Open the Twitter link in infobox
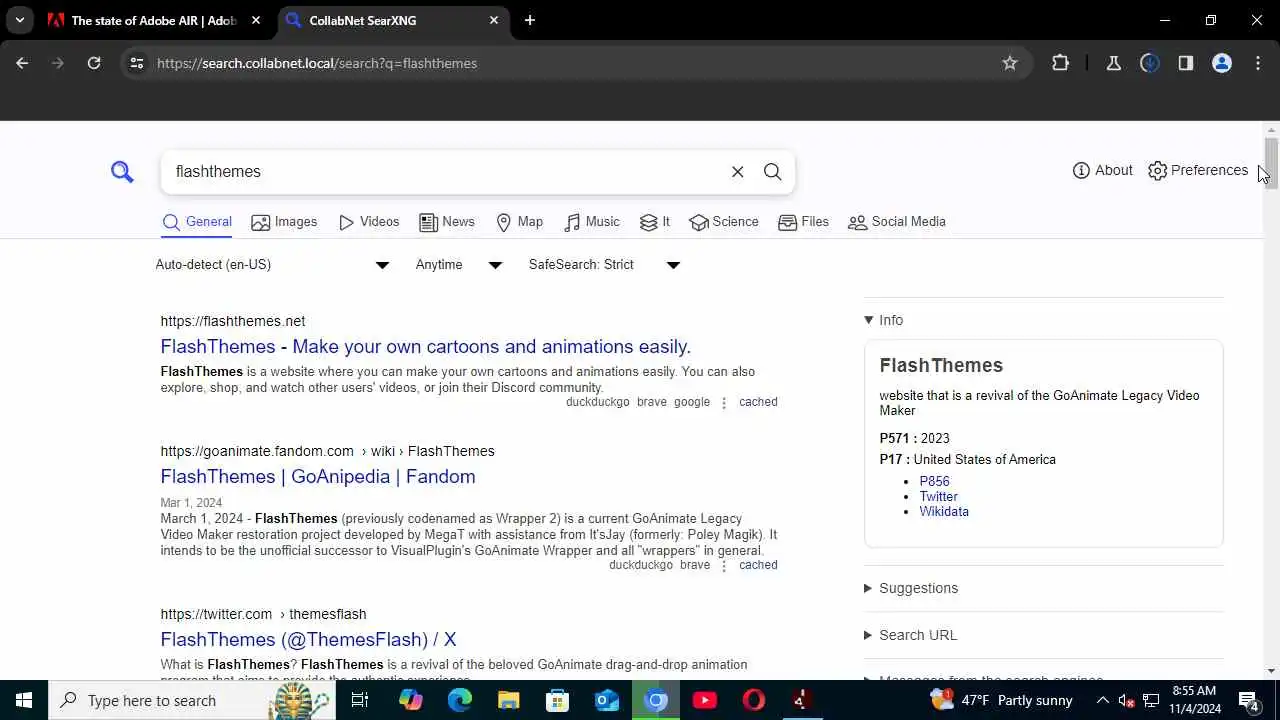The image size is (1280, 720). click(939, 496)
